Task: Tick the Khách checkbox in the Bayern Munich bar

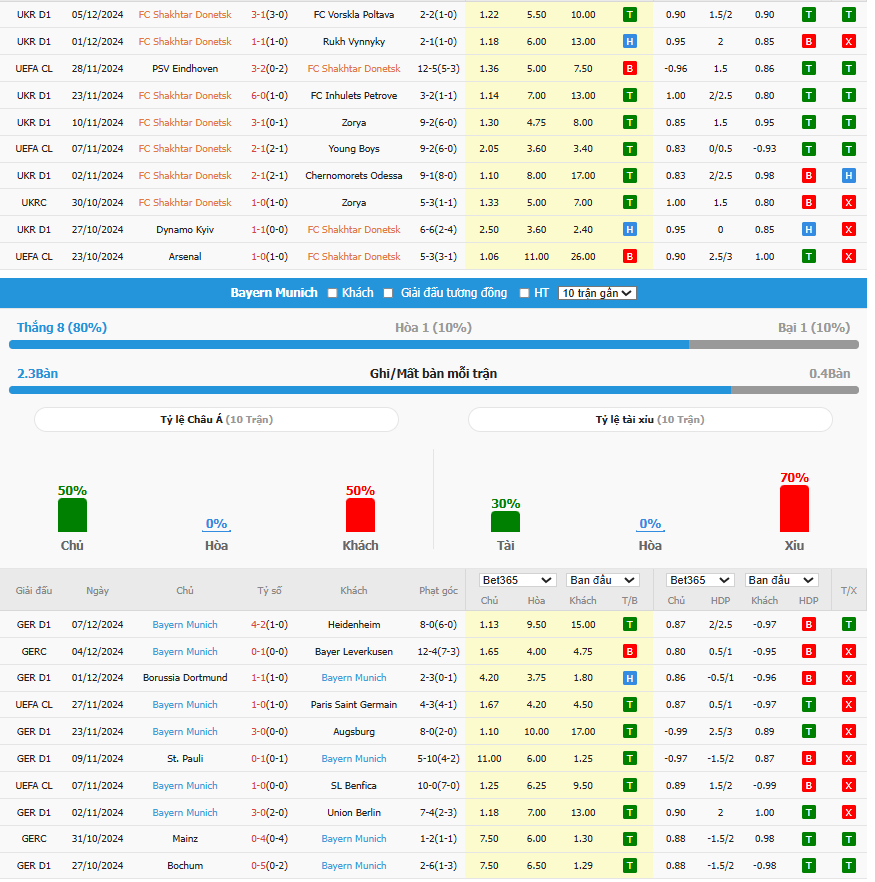Action: click(332, 293)
